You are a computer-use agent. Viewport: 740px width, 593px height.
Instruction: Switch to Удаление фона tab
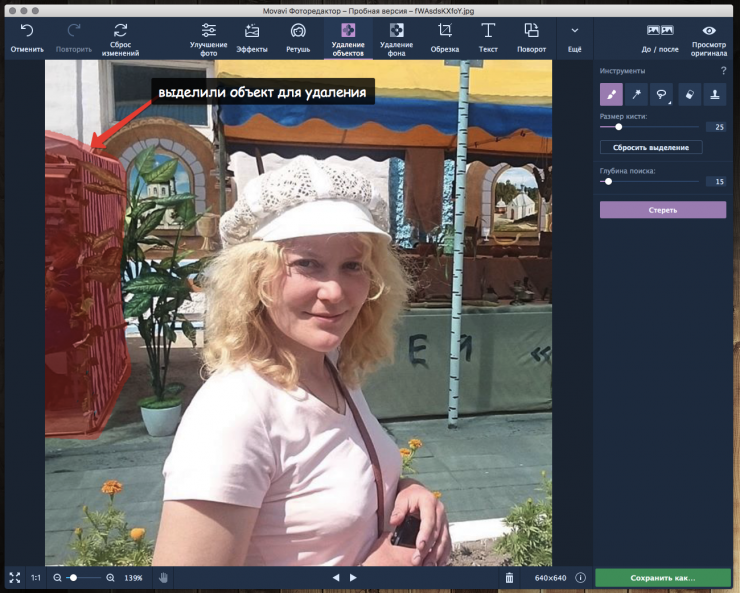coord(396,37)
